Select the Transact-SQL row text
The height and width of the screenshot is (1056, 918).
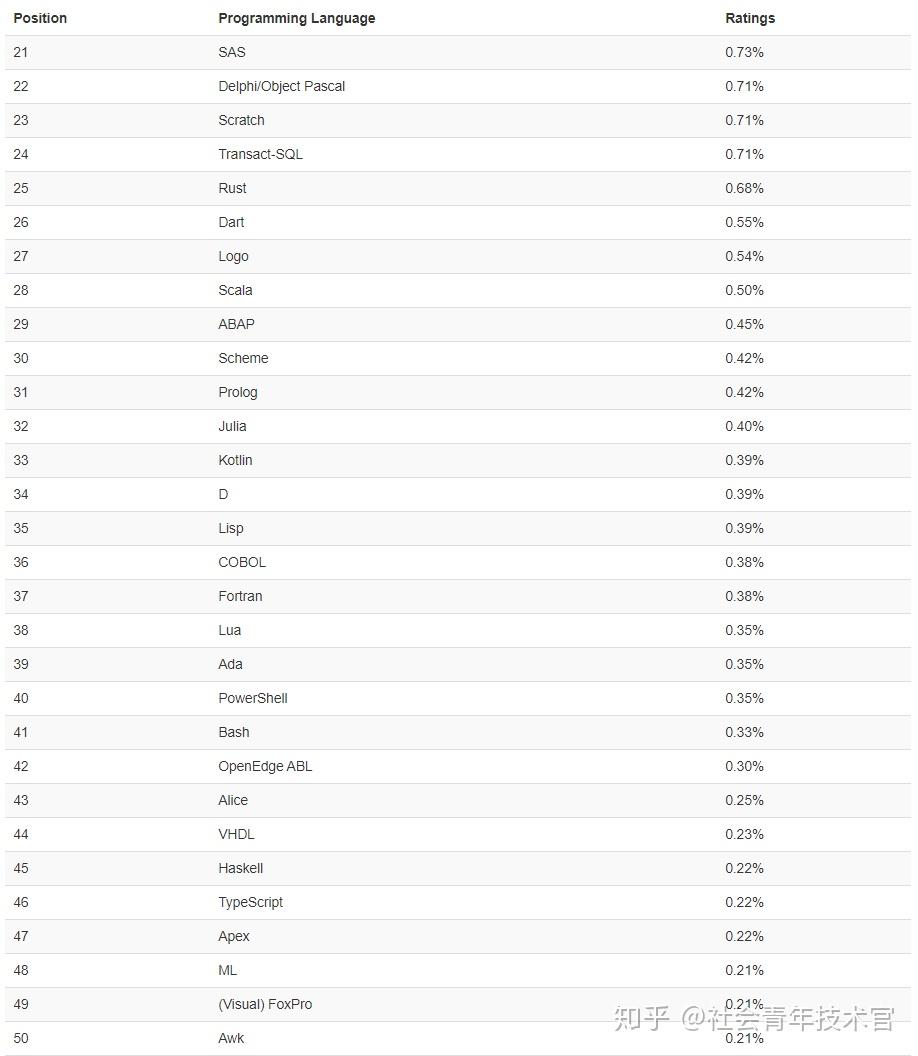pyautogui.click(x=260, y=154)
